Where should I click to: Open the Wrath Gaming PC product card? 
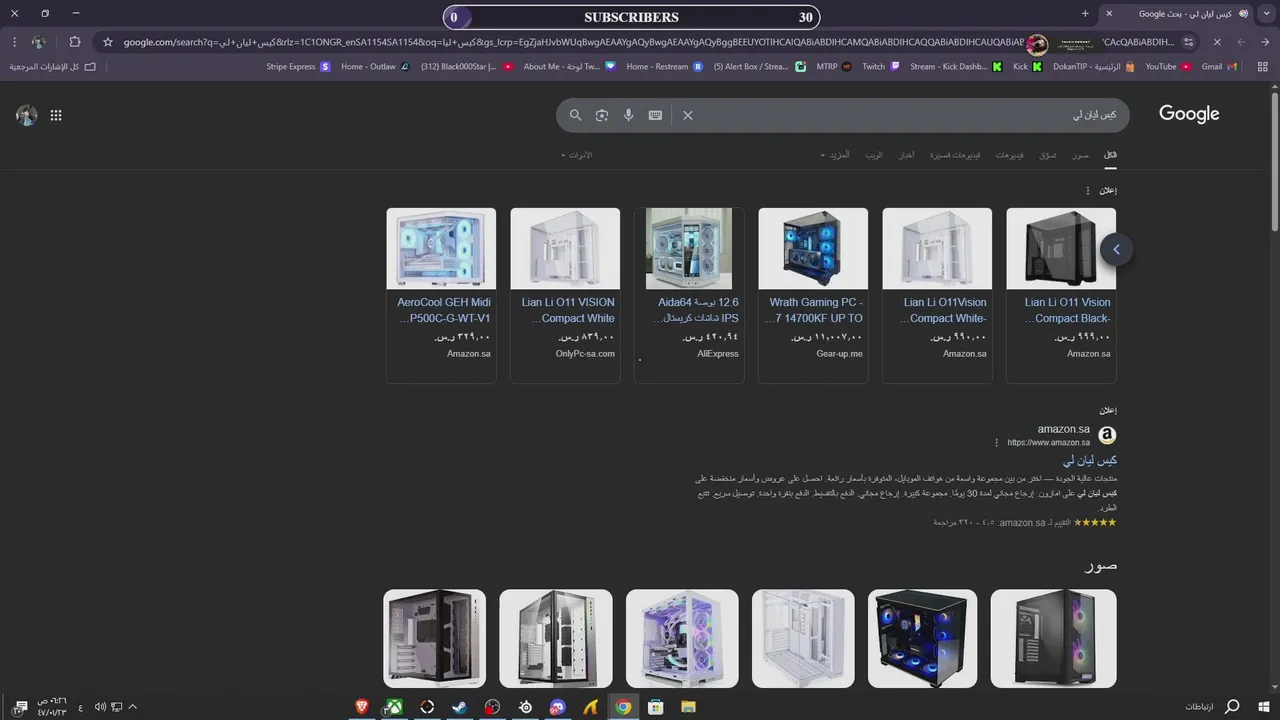coord(813,295)
